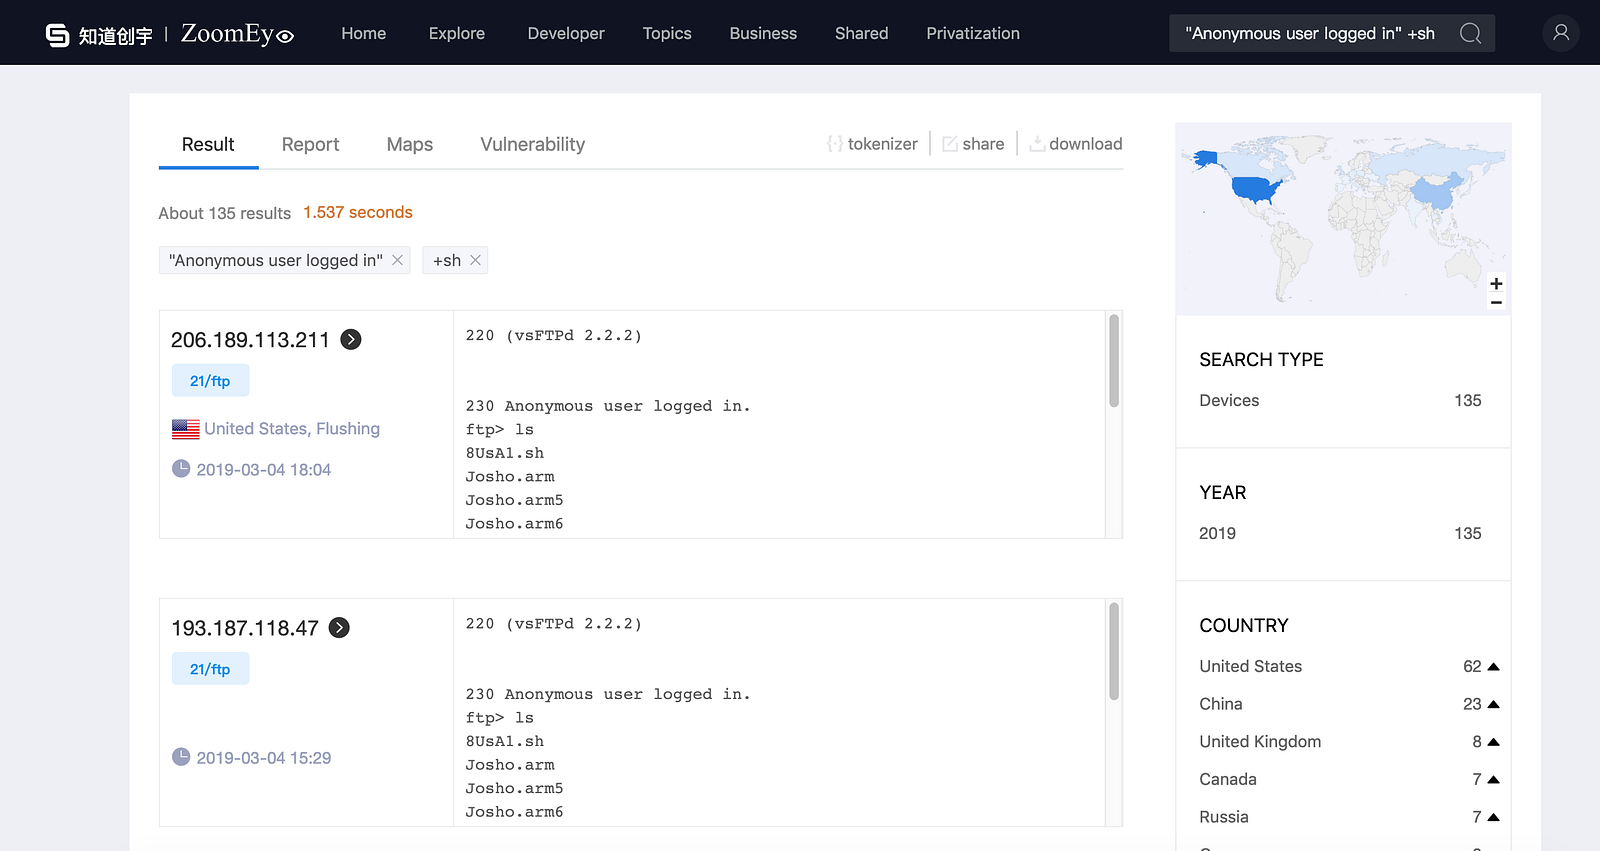This screenshot has width=1600, height=851.
Task: Open details arrow for 206.189.113.211
Action: [351, 339]
